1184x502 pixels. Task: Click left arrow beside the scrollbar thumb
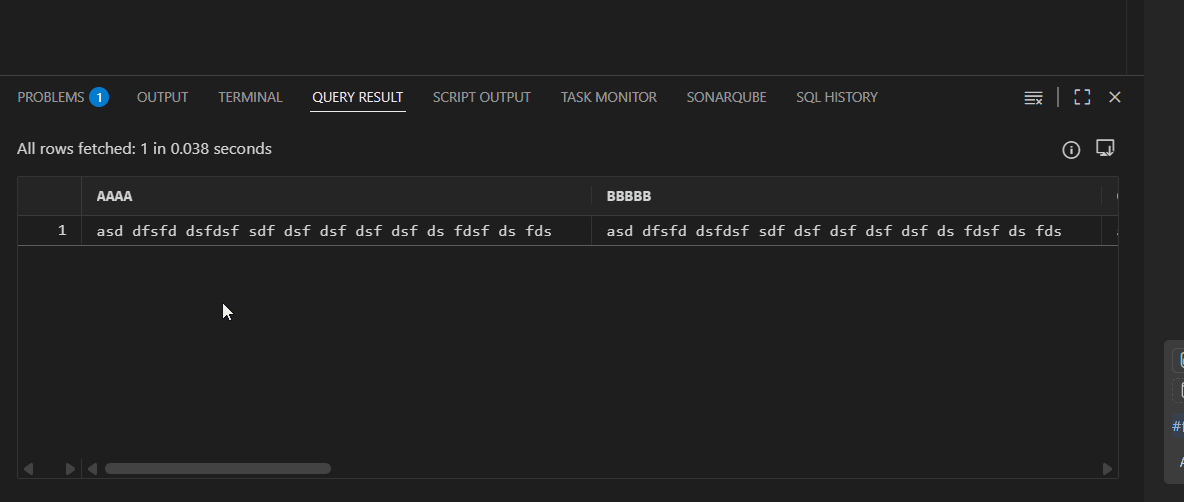[x=92, y=469]
